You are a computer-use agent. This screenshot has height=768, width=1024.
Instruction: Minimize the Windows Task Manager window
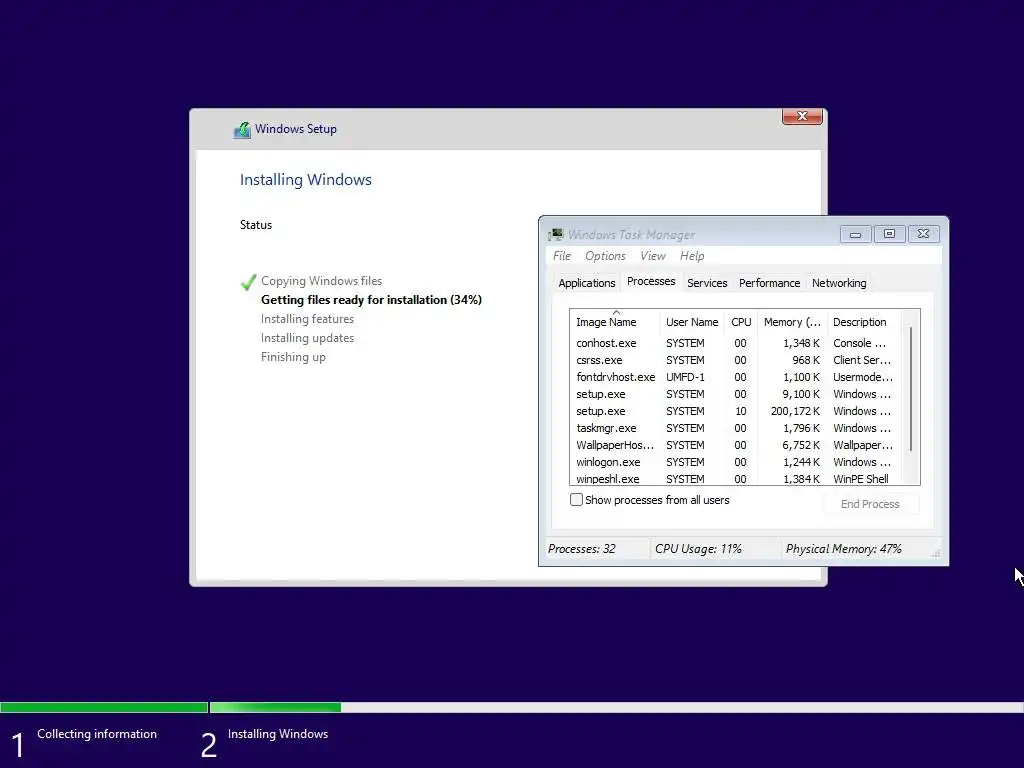(856, 234)
